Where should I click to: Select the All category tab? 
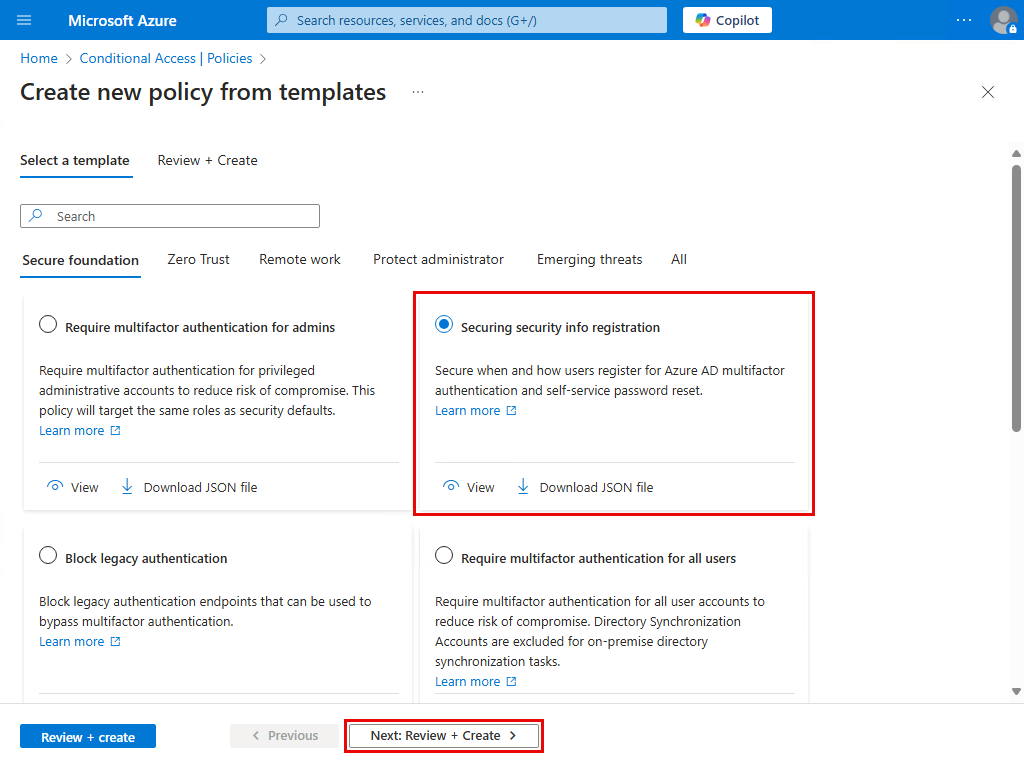tap(679, 259)
